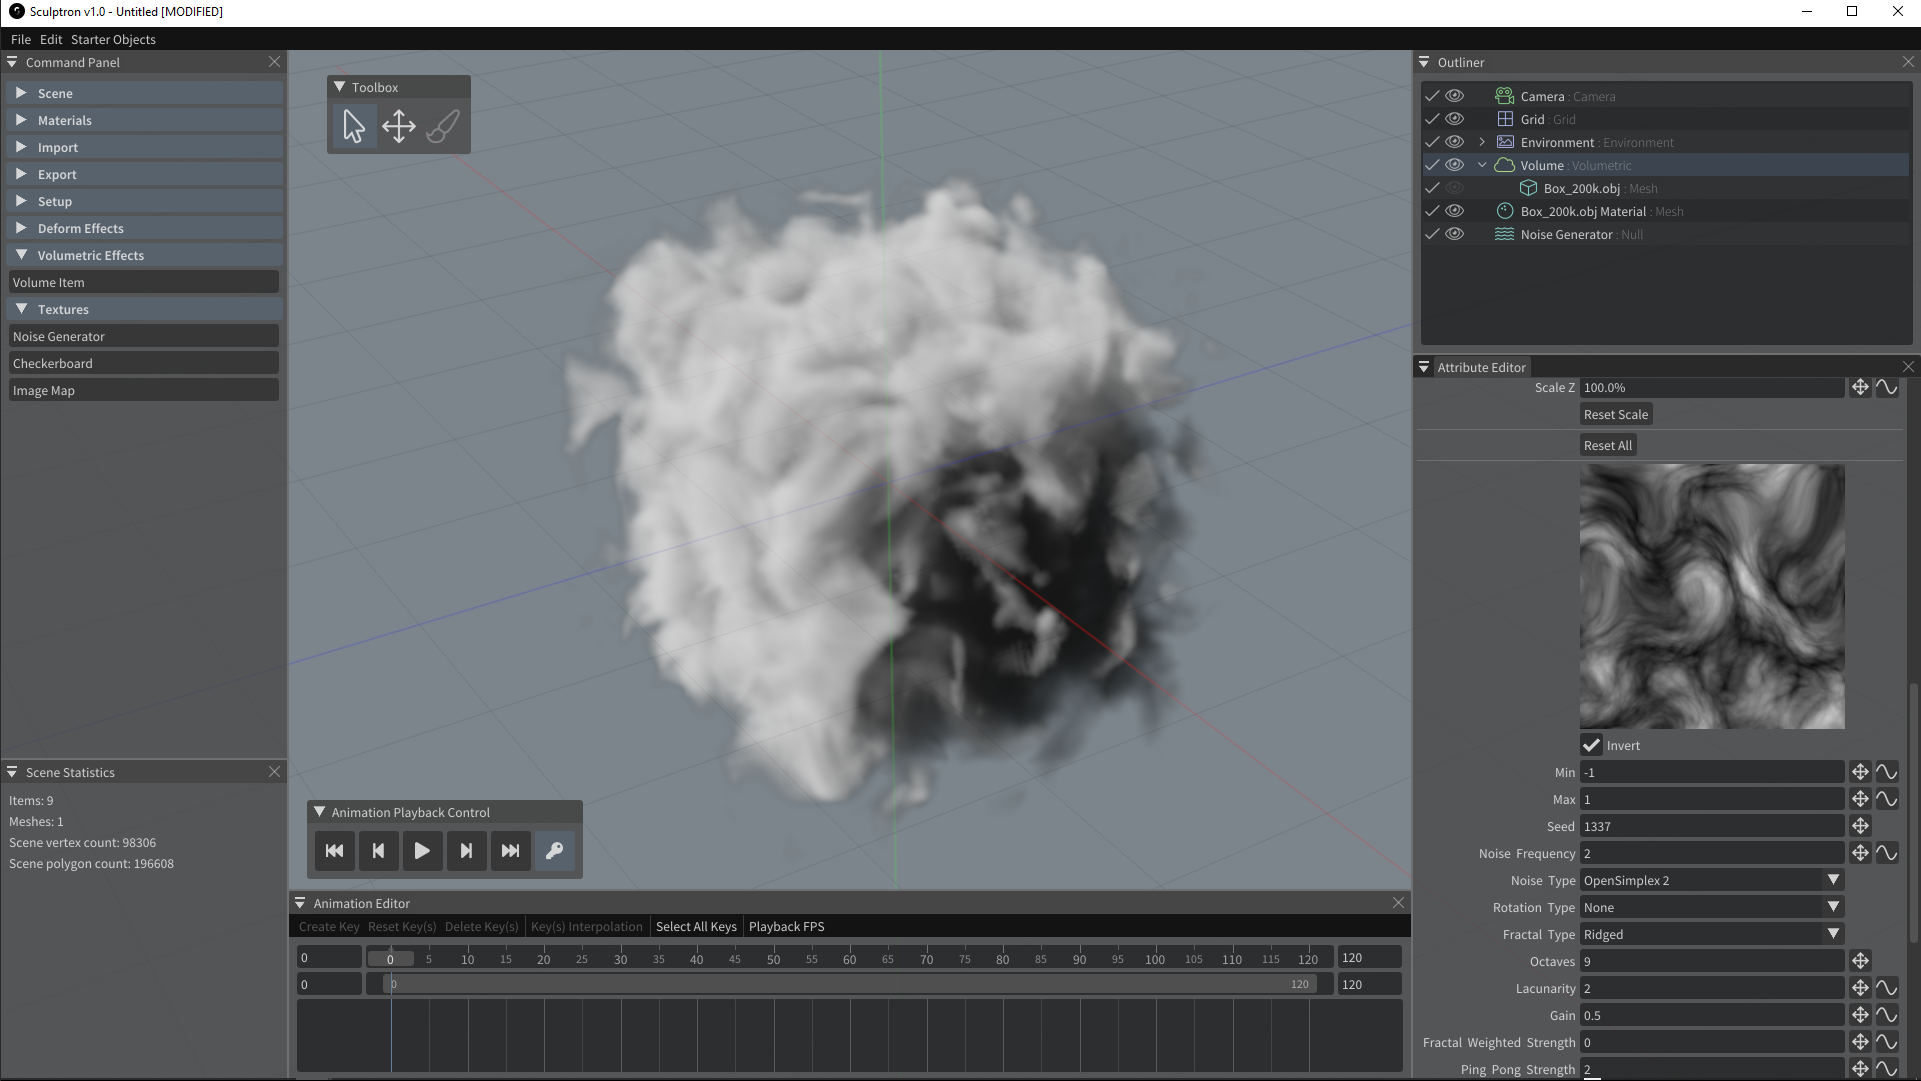Jump to first frame of animation

pyautogui.click(x=334, y=851)
